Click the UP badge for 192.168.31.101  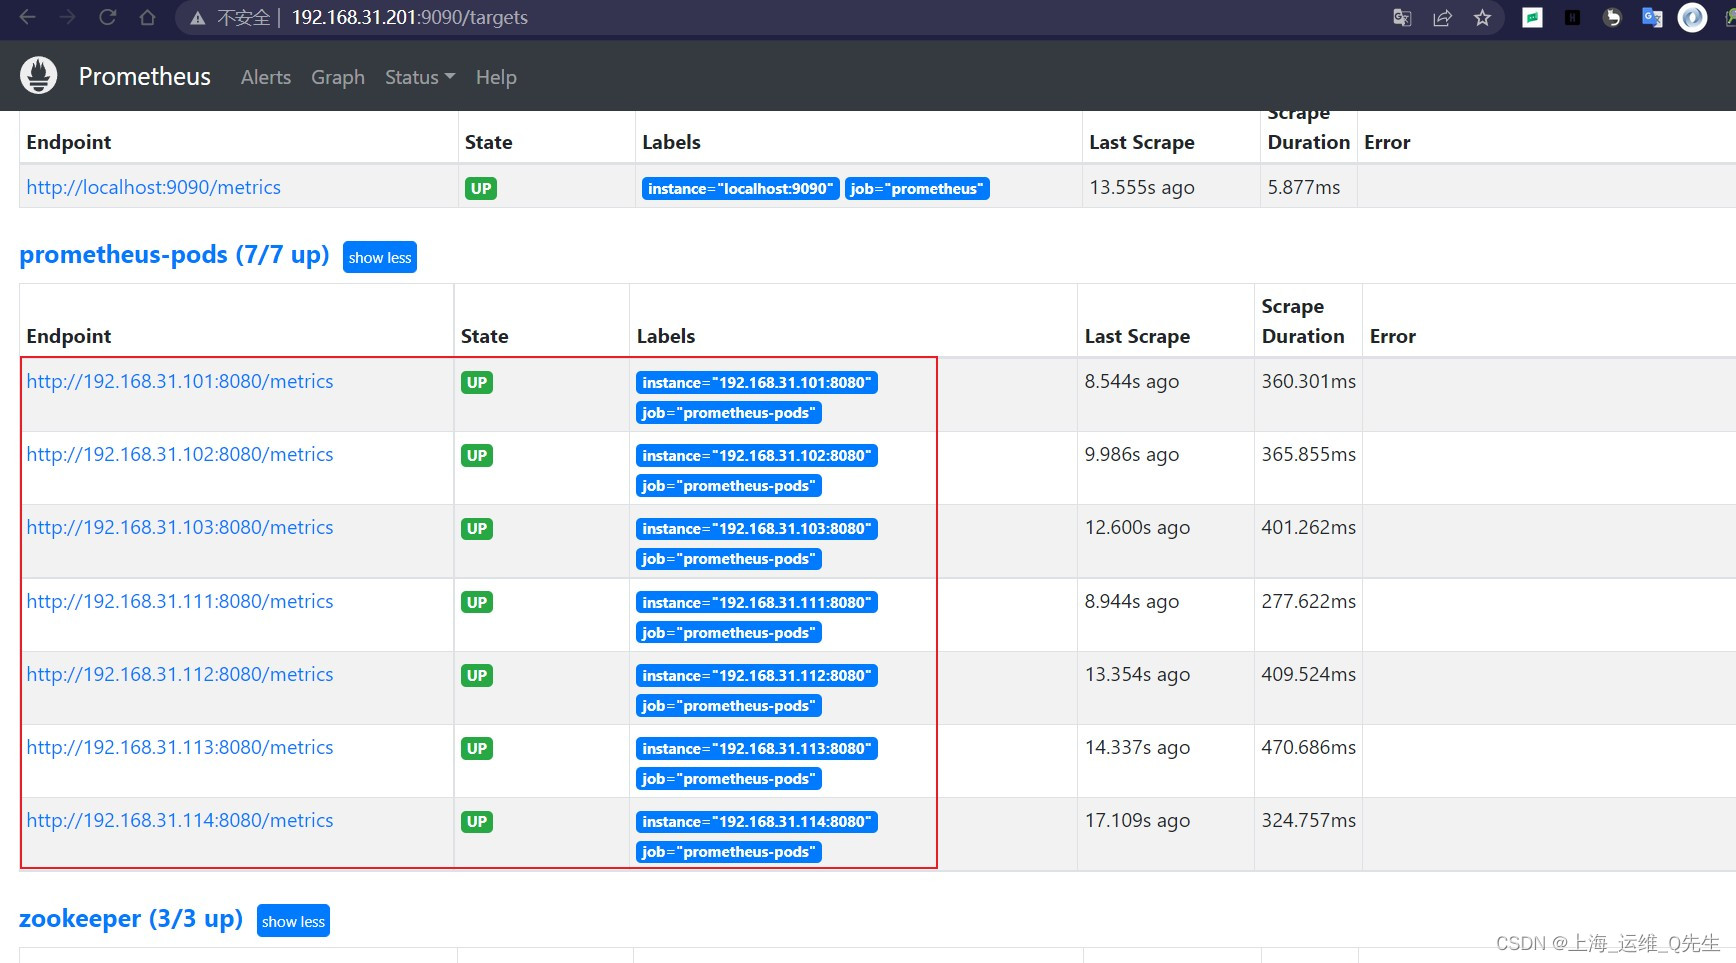[x=477, y=382]
